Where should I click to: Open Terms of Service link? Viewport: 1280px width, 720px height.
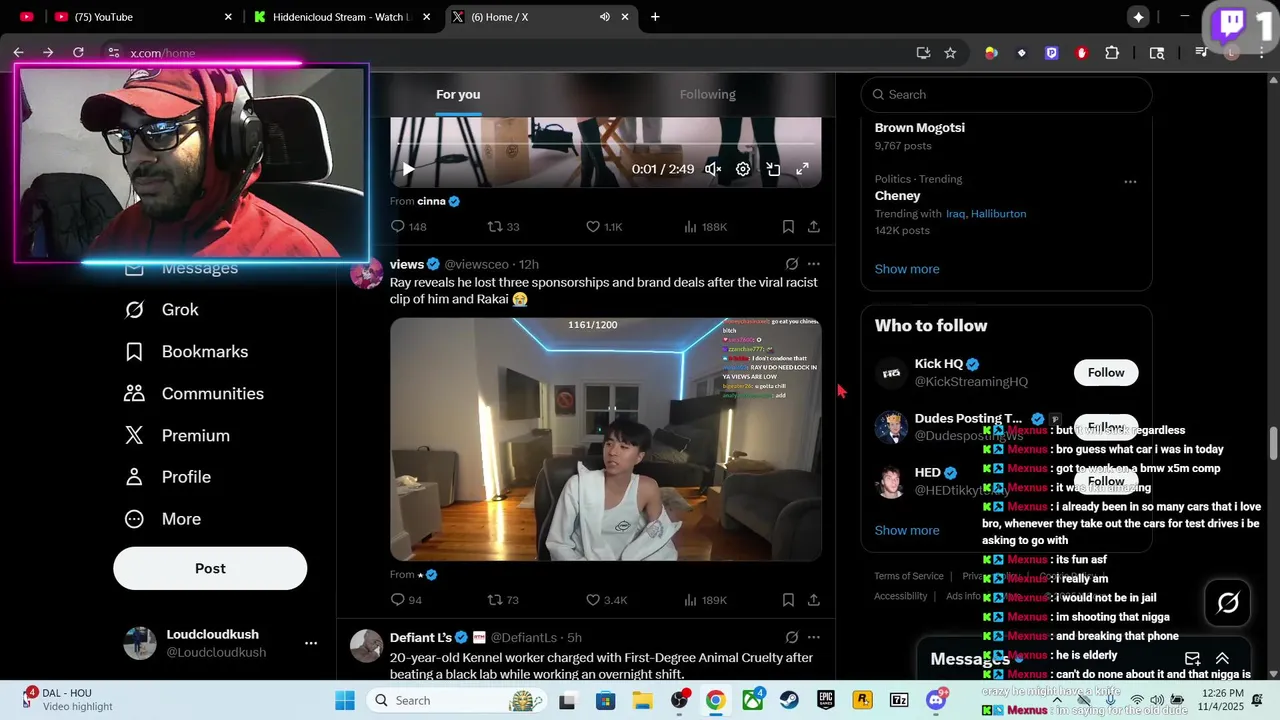click(x=909, y=576)
